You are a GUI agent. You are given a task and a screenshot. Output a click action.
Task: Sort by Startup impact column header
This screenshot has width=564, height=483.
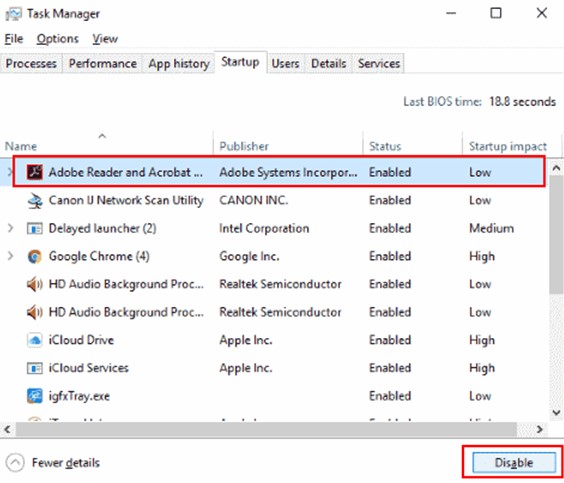pos(508,146)
